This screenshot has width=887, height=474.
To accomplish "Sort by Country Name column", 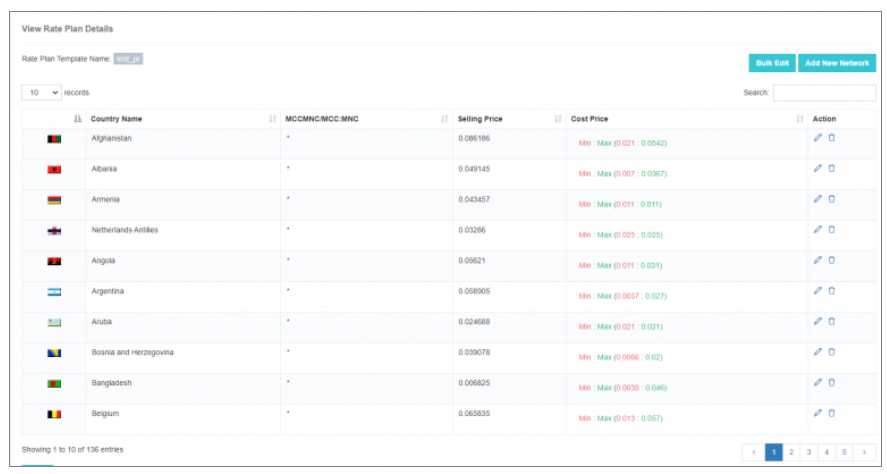I will pyautogui.click(x=116, y=119).
